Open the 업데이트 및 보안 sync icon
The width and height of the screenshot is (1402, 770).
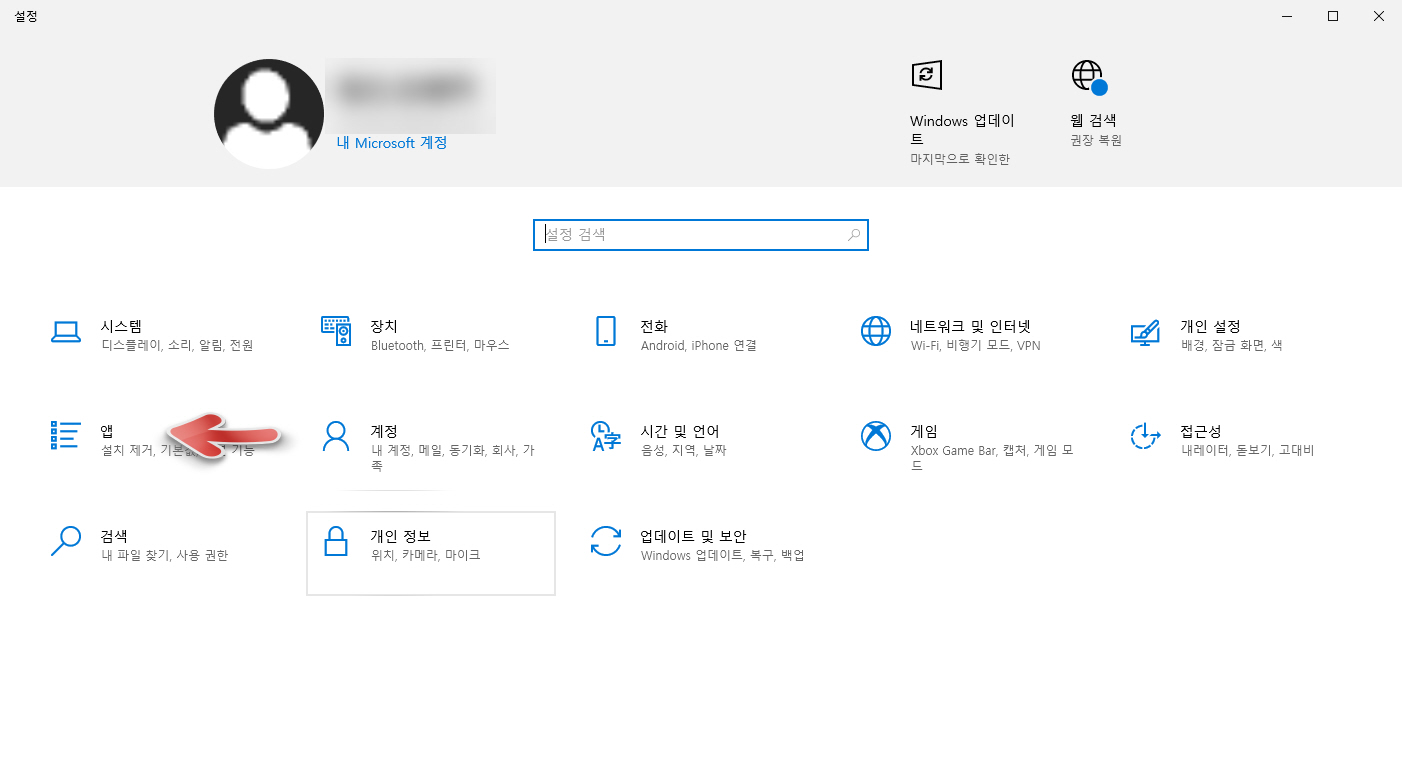pos(606,541)
